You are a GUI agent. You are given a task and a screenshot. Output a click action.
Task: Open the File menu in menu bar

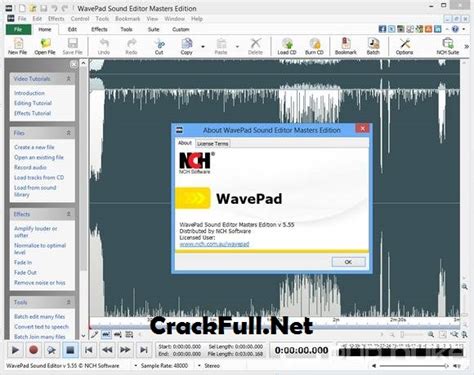pos(22,19)
